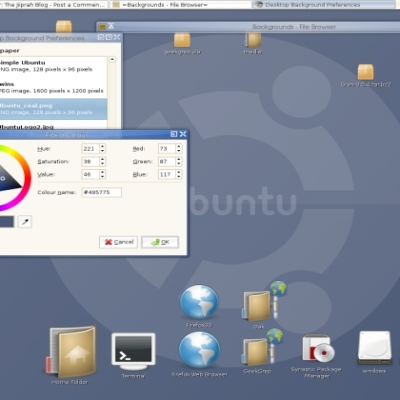Select the UbuntuLogo2.jpg wallpaper entry
The width and height of the screenshot is (400, 400).
tap(53, 126)
